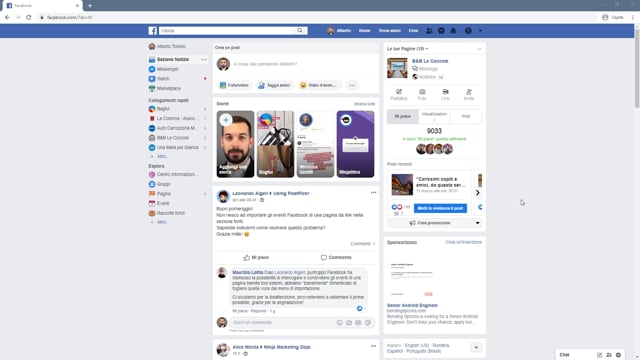Open B&B Le Coccole page link
The width and height of the screenshot is (640, 360).
point(430,61)
